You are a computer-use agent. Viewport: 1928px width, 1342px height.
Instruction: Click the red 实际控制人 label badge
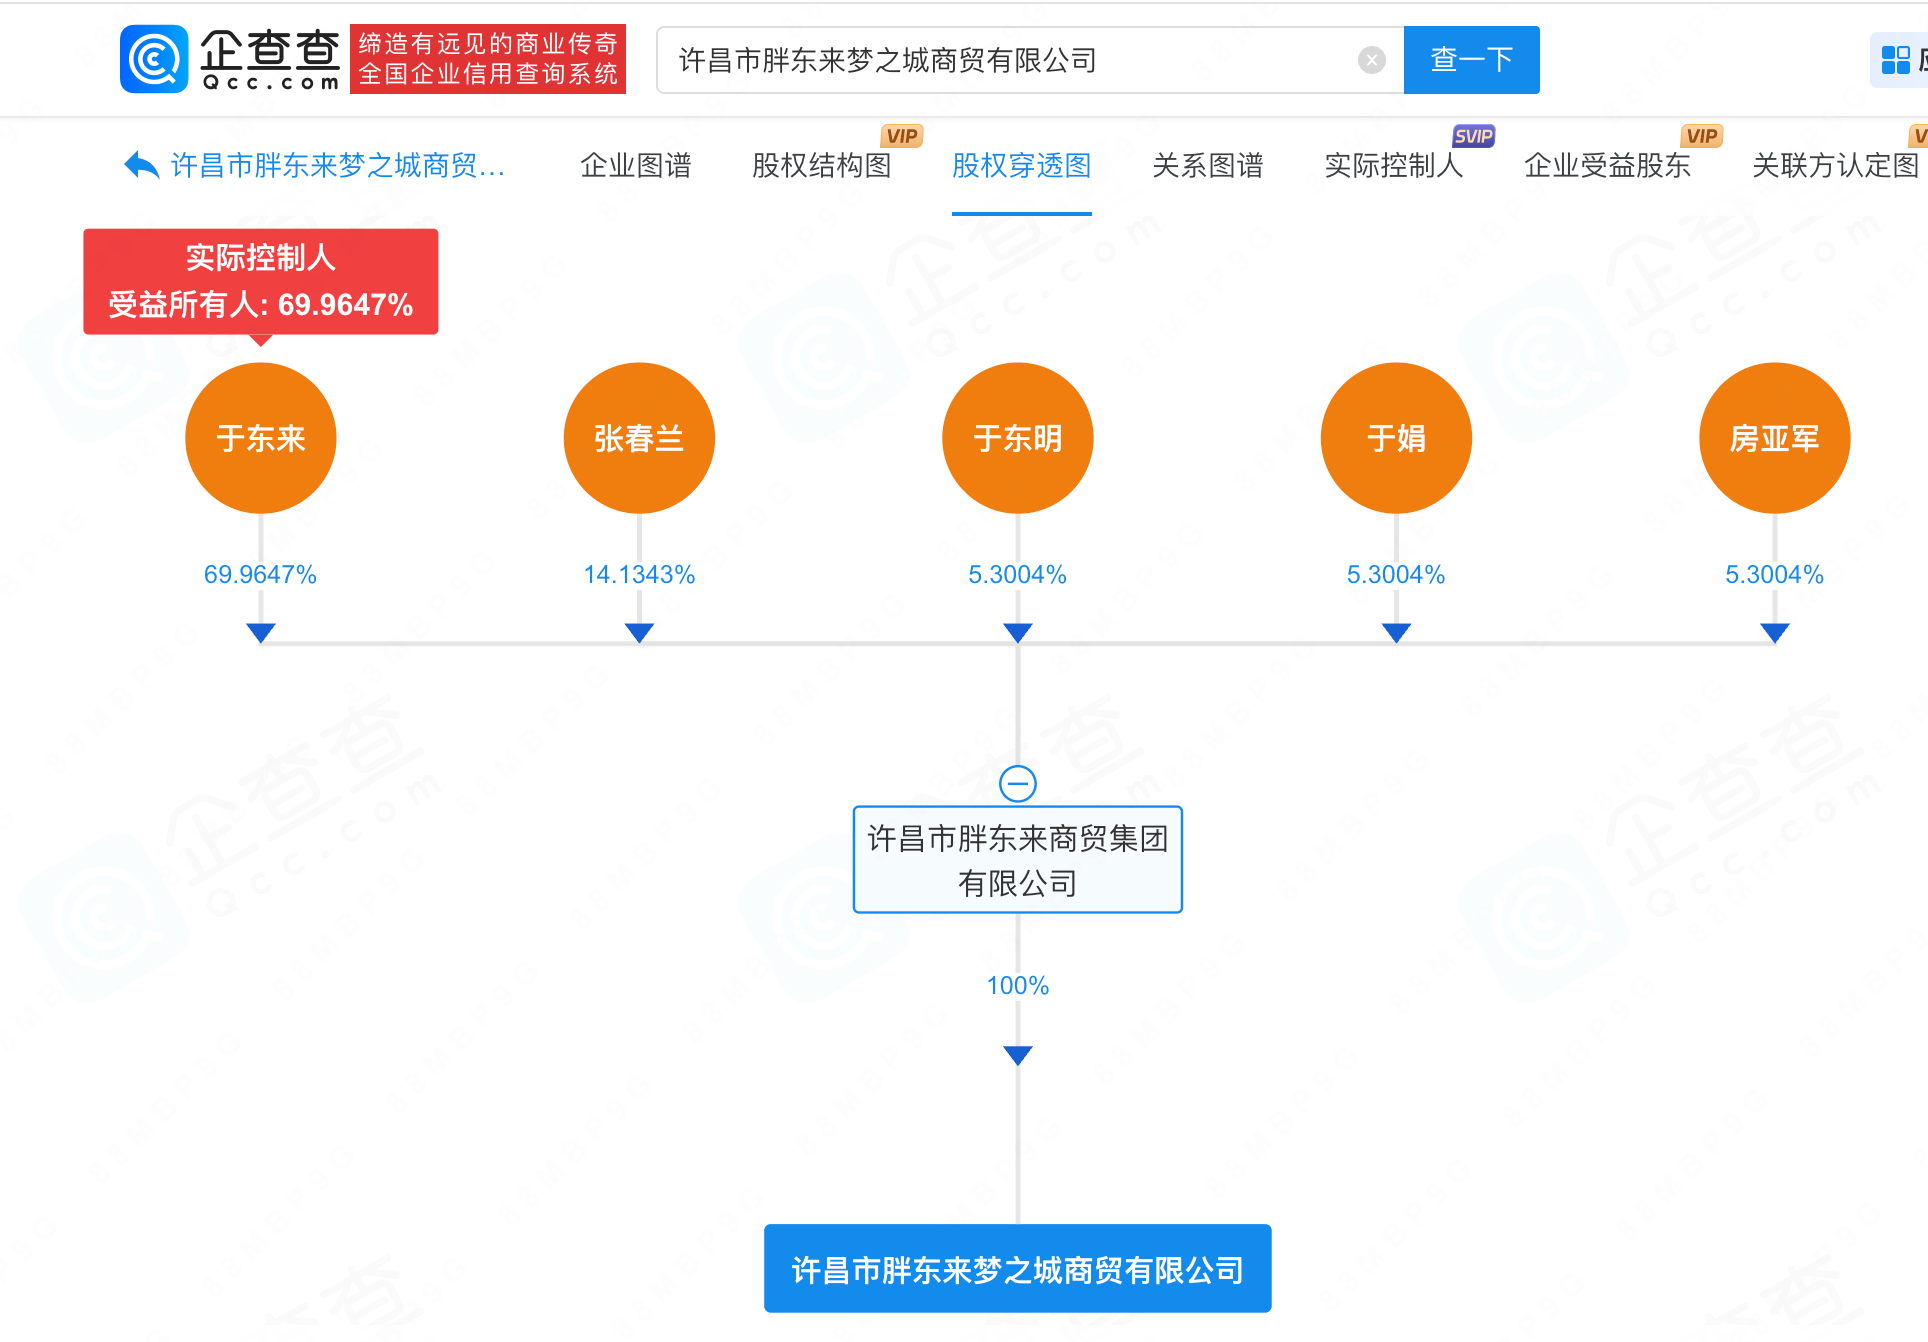point(261,281)
